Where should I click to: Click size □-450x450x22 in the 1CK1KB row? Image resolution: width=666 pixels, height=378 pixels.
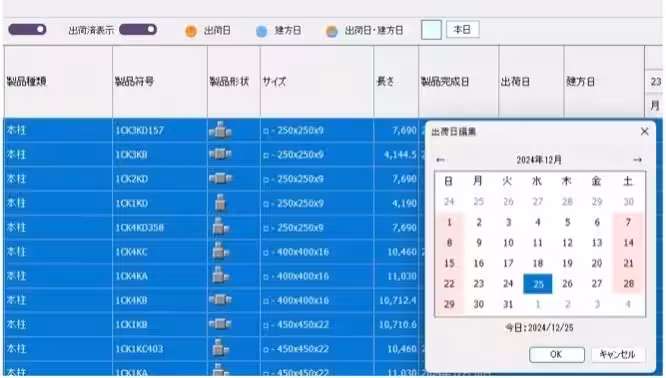[296, 325]
